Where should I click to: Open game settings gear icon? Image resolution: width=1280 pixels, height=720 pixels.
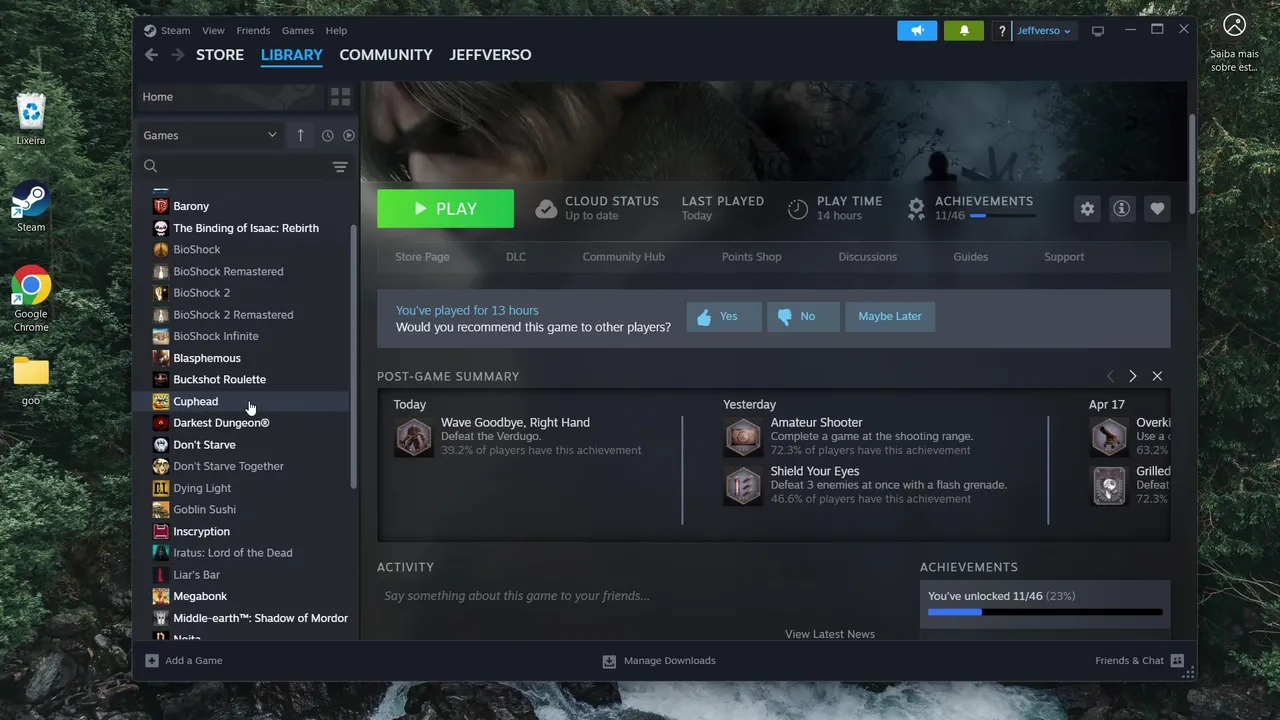tap(1088, 209)
